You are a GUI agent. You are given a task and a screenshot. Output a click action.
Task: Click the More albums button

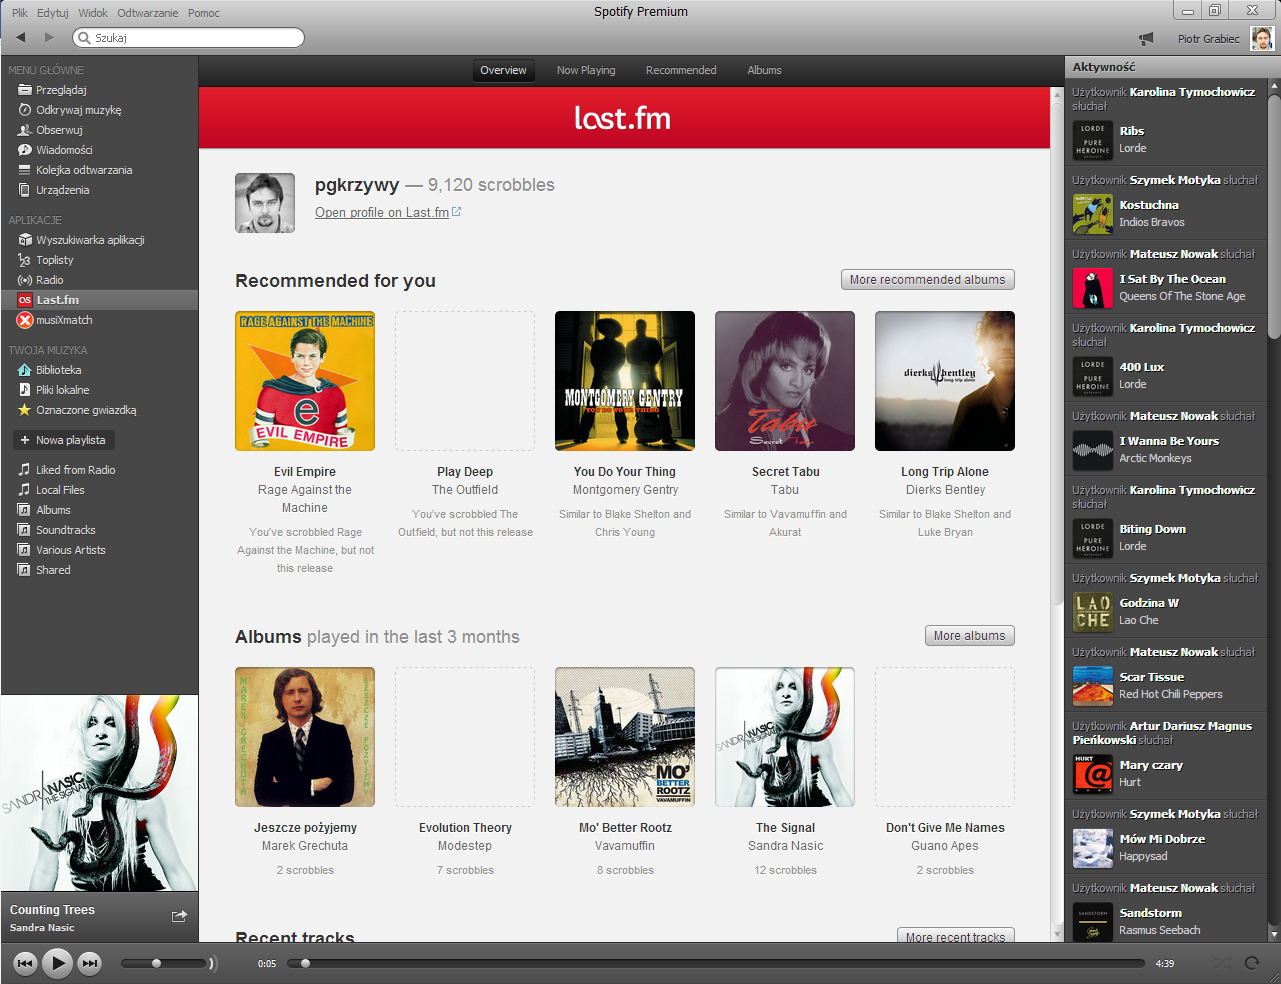pos(970,636)
